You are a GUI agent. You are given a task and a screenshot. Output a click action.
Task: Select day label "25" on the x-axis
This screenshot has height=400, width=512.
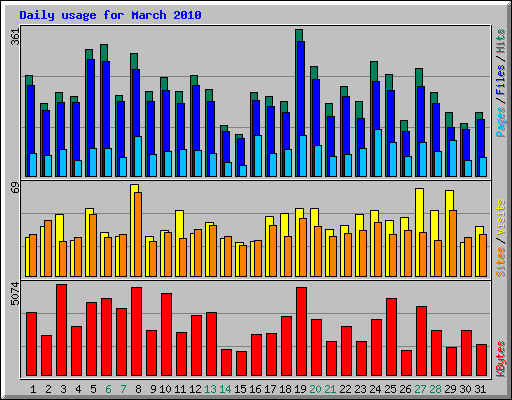[390, 389]
